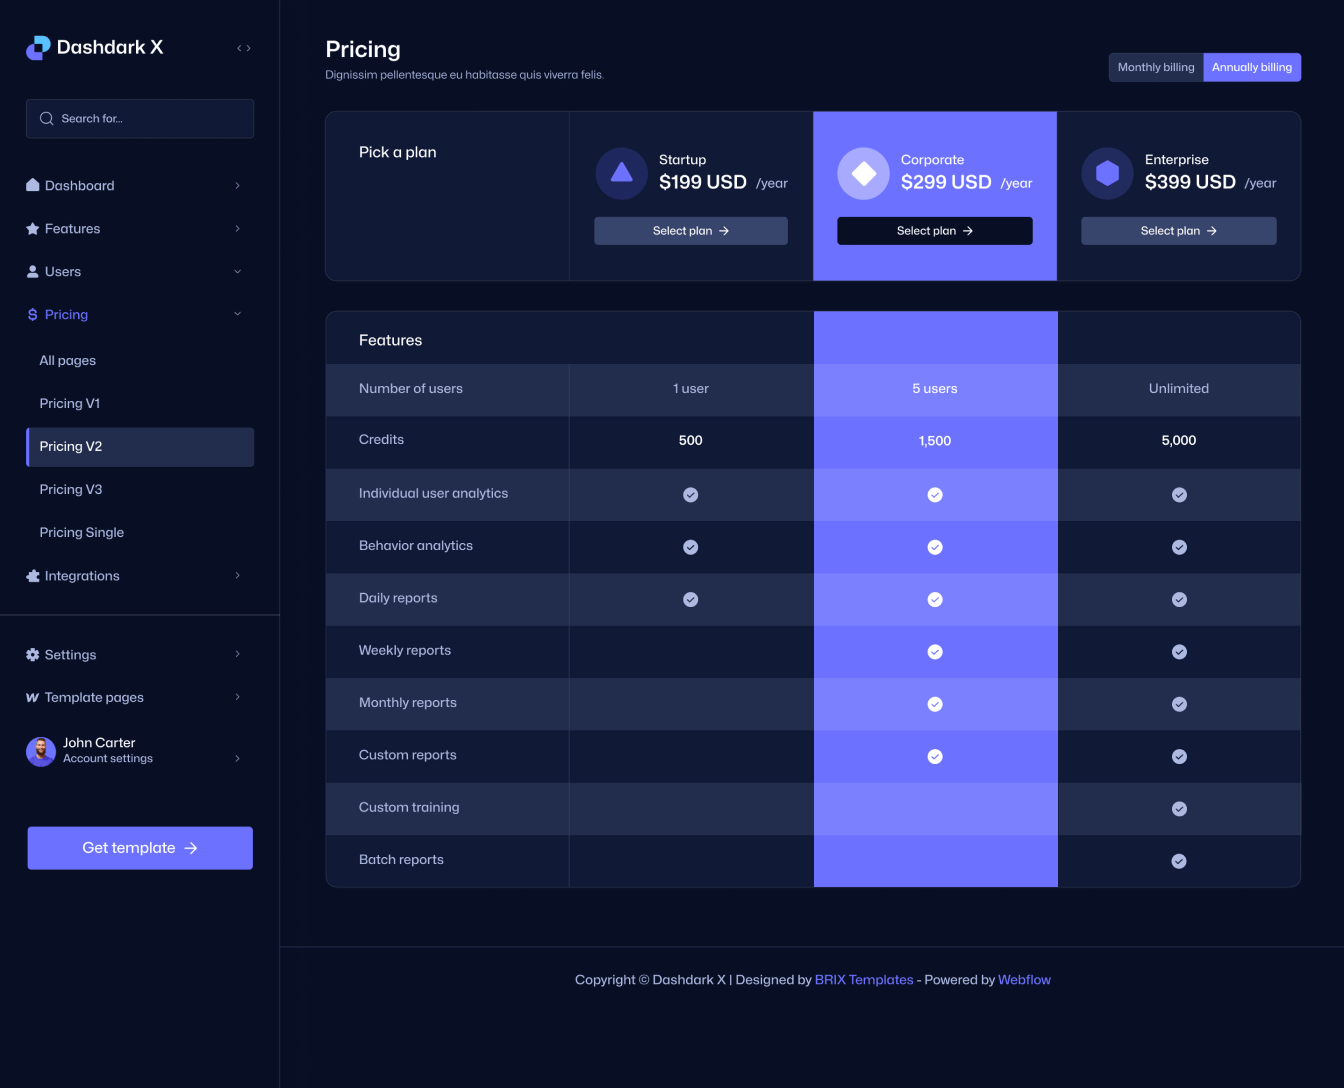Click the Pricing dollar icon
1344x1088 pixels.
[x=31, y=314]
